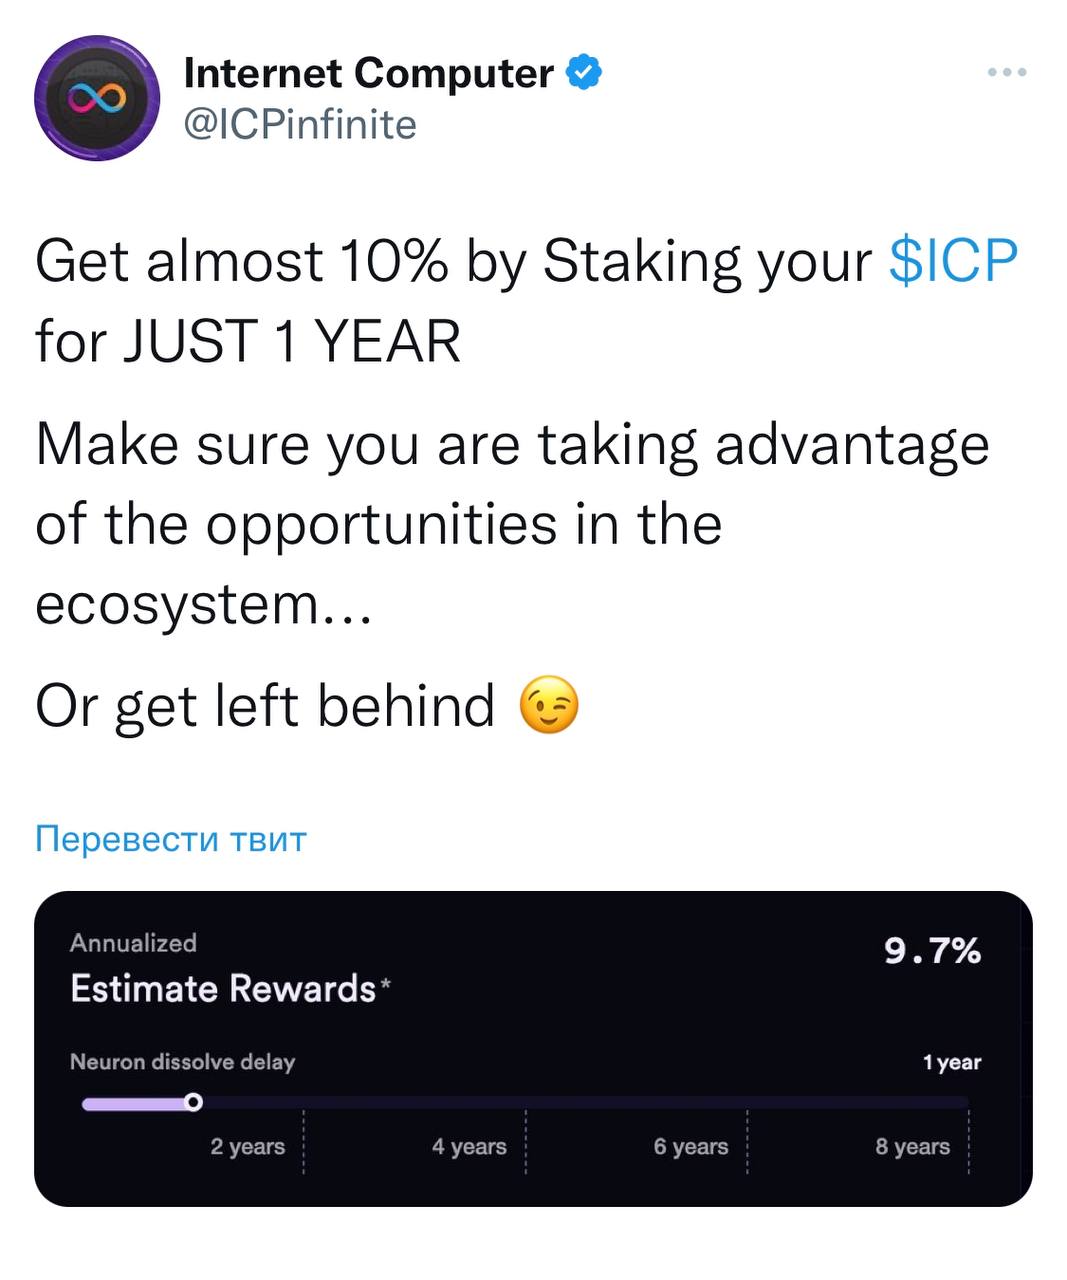
Task: Select the 8 years slider mark
Action: pos(912,1146)
